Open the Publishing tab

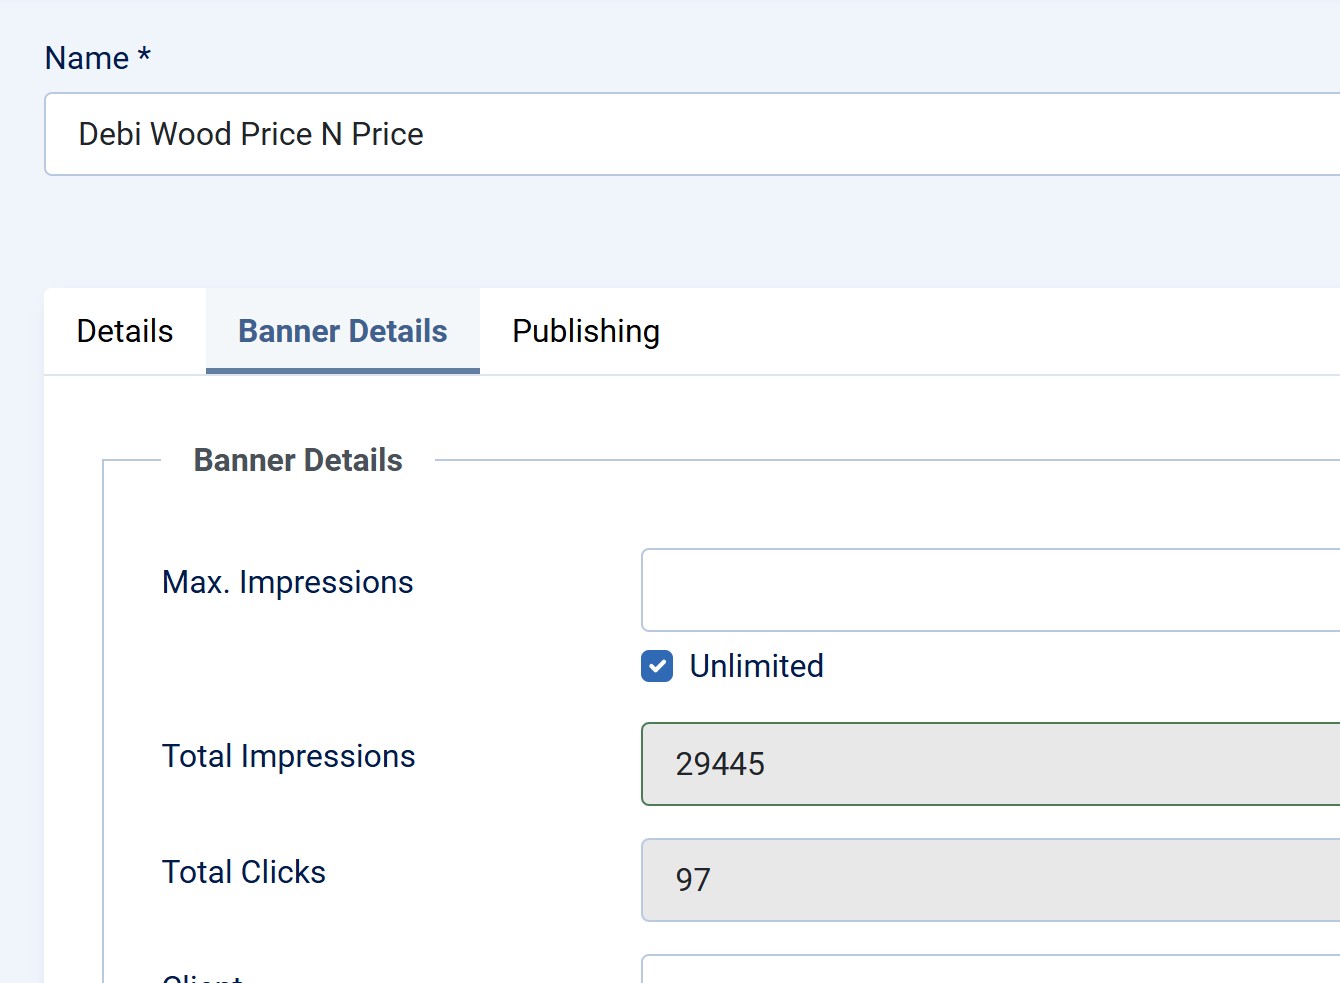tap(585, 331)
